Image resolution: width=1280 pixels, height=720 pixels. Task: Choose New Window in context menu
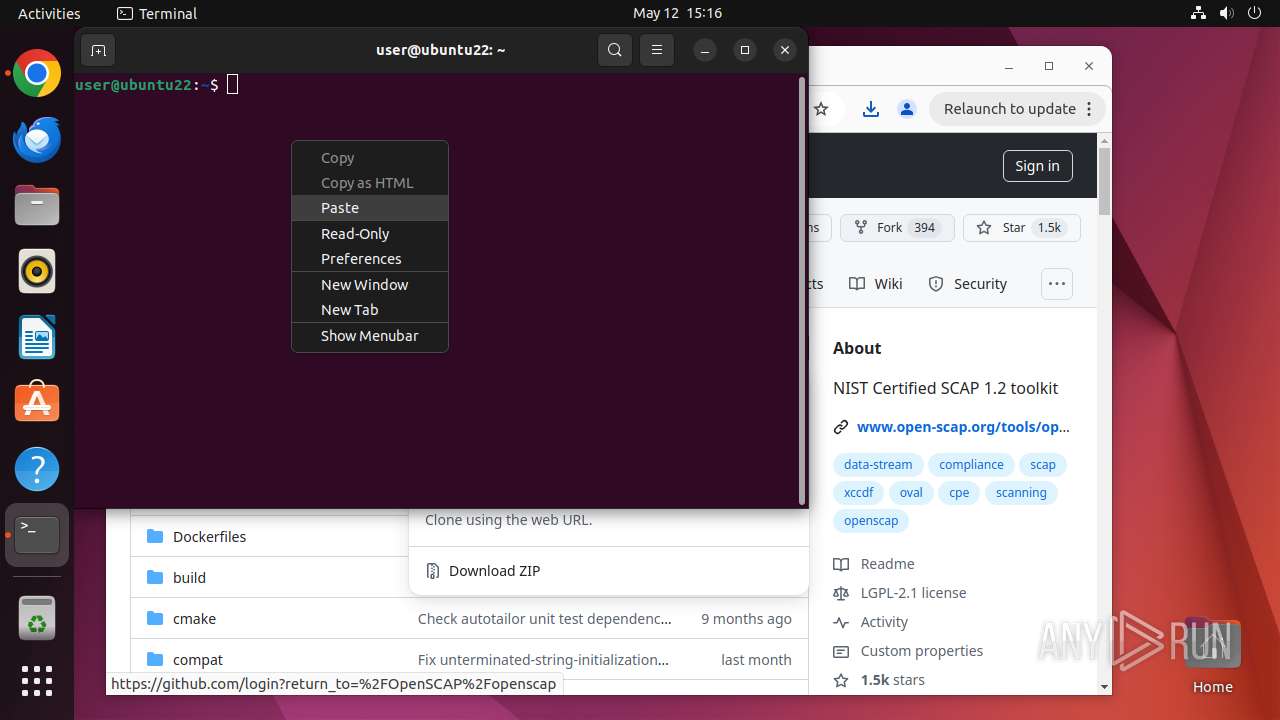pyautogui.click(x=370, y=285)
